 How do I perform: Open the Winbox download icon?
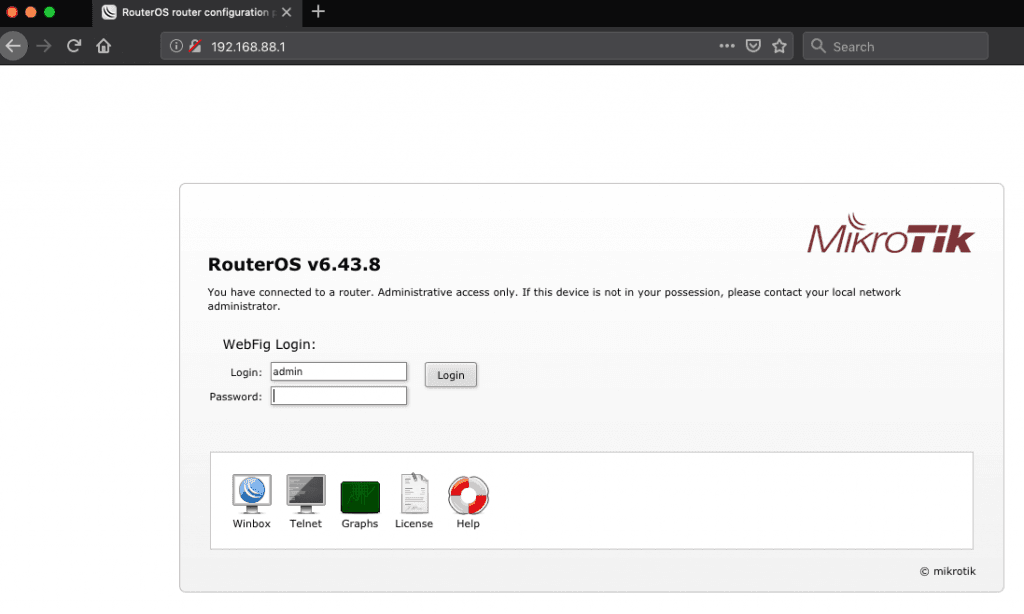251,494
